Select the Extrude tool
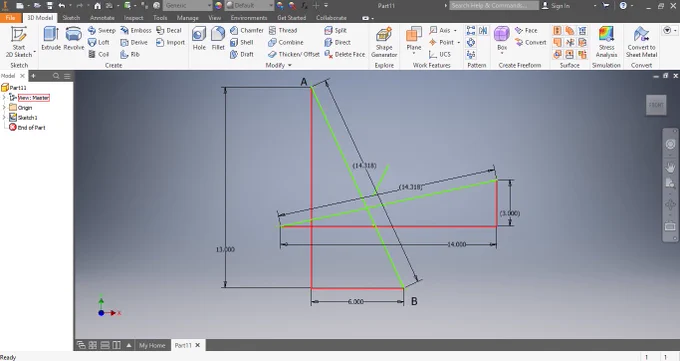The width and height of the screenshot is (680, 361). [51, 38]
